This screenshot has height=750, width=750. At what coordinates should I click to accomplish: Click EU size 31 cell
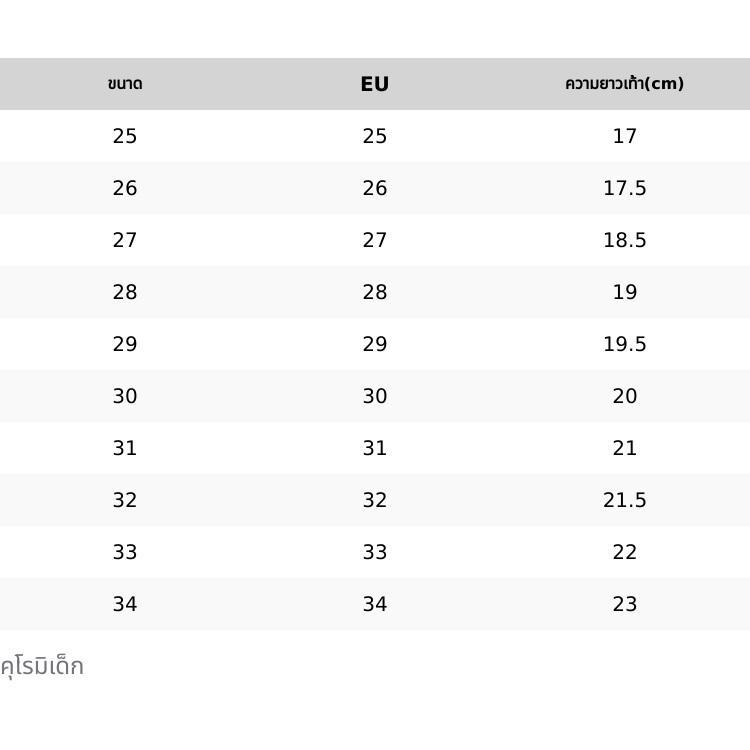(375, 448)
